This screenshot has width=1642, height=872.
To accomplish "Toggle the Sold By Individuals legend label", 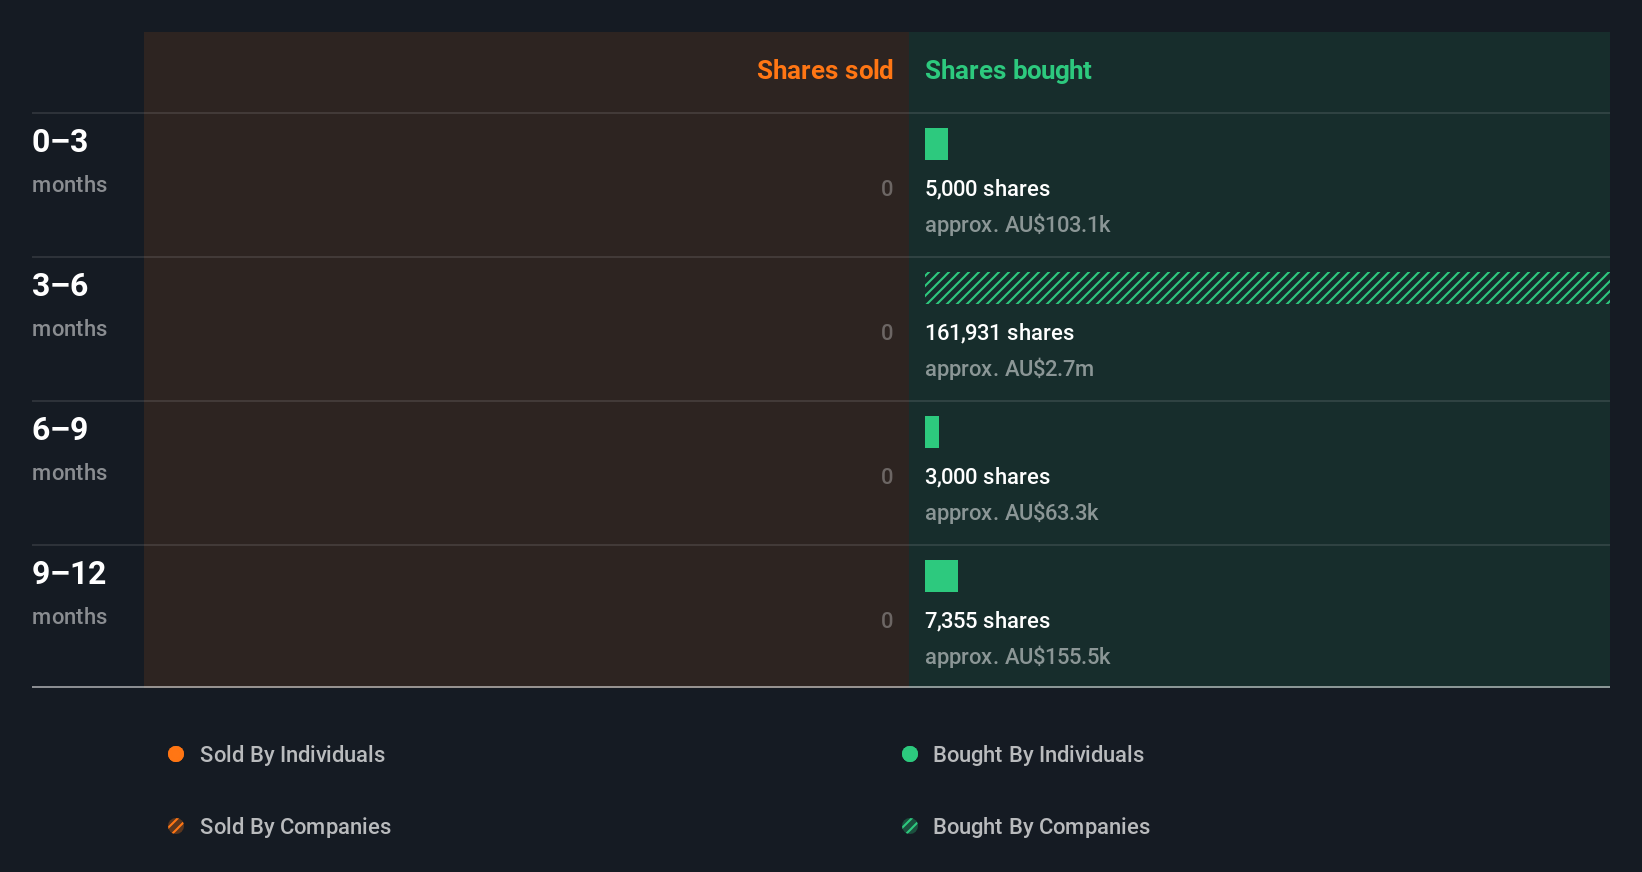I will pos(292,754).
